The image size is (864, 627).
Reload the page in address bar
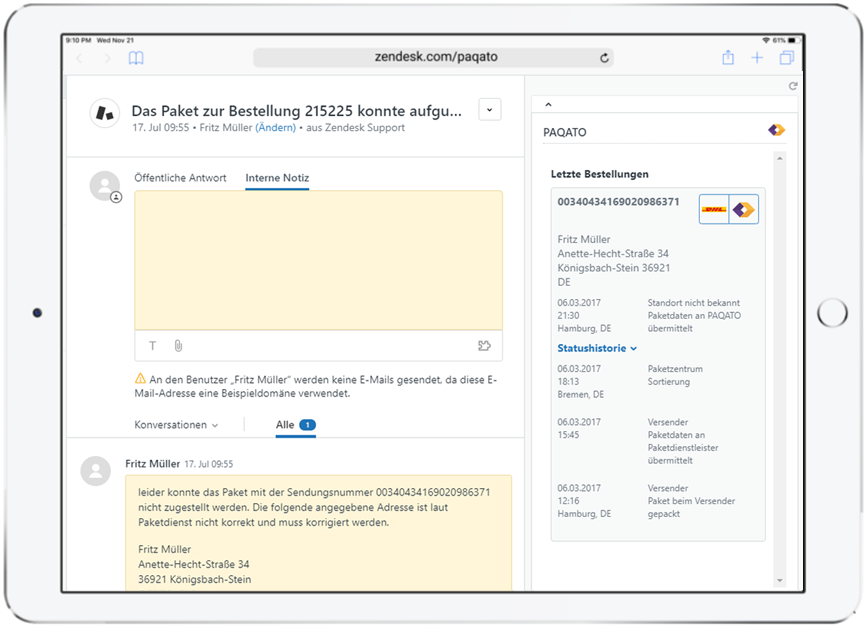coord(604,58)
